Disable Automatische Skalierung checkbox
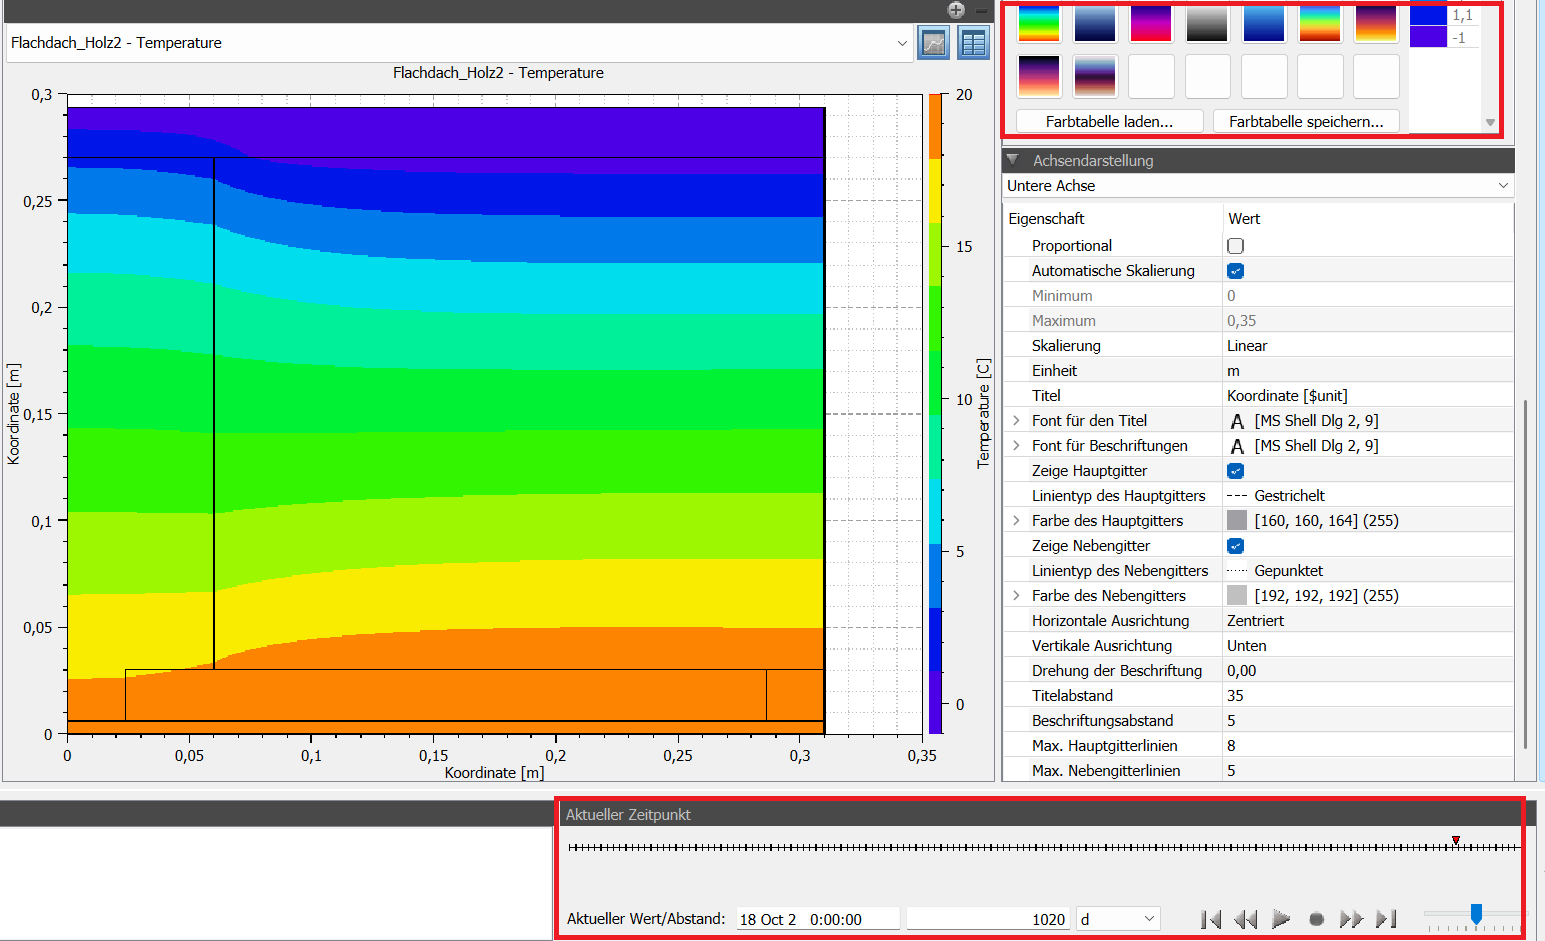Viewport: 1545px width, 941px height. pyautogui.click(x=1236, y=271)
